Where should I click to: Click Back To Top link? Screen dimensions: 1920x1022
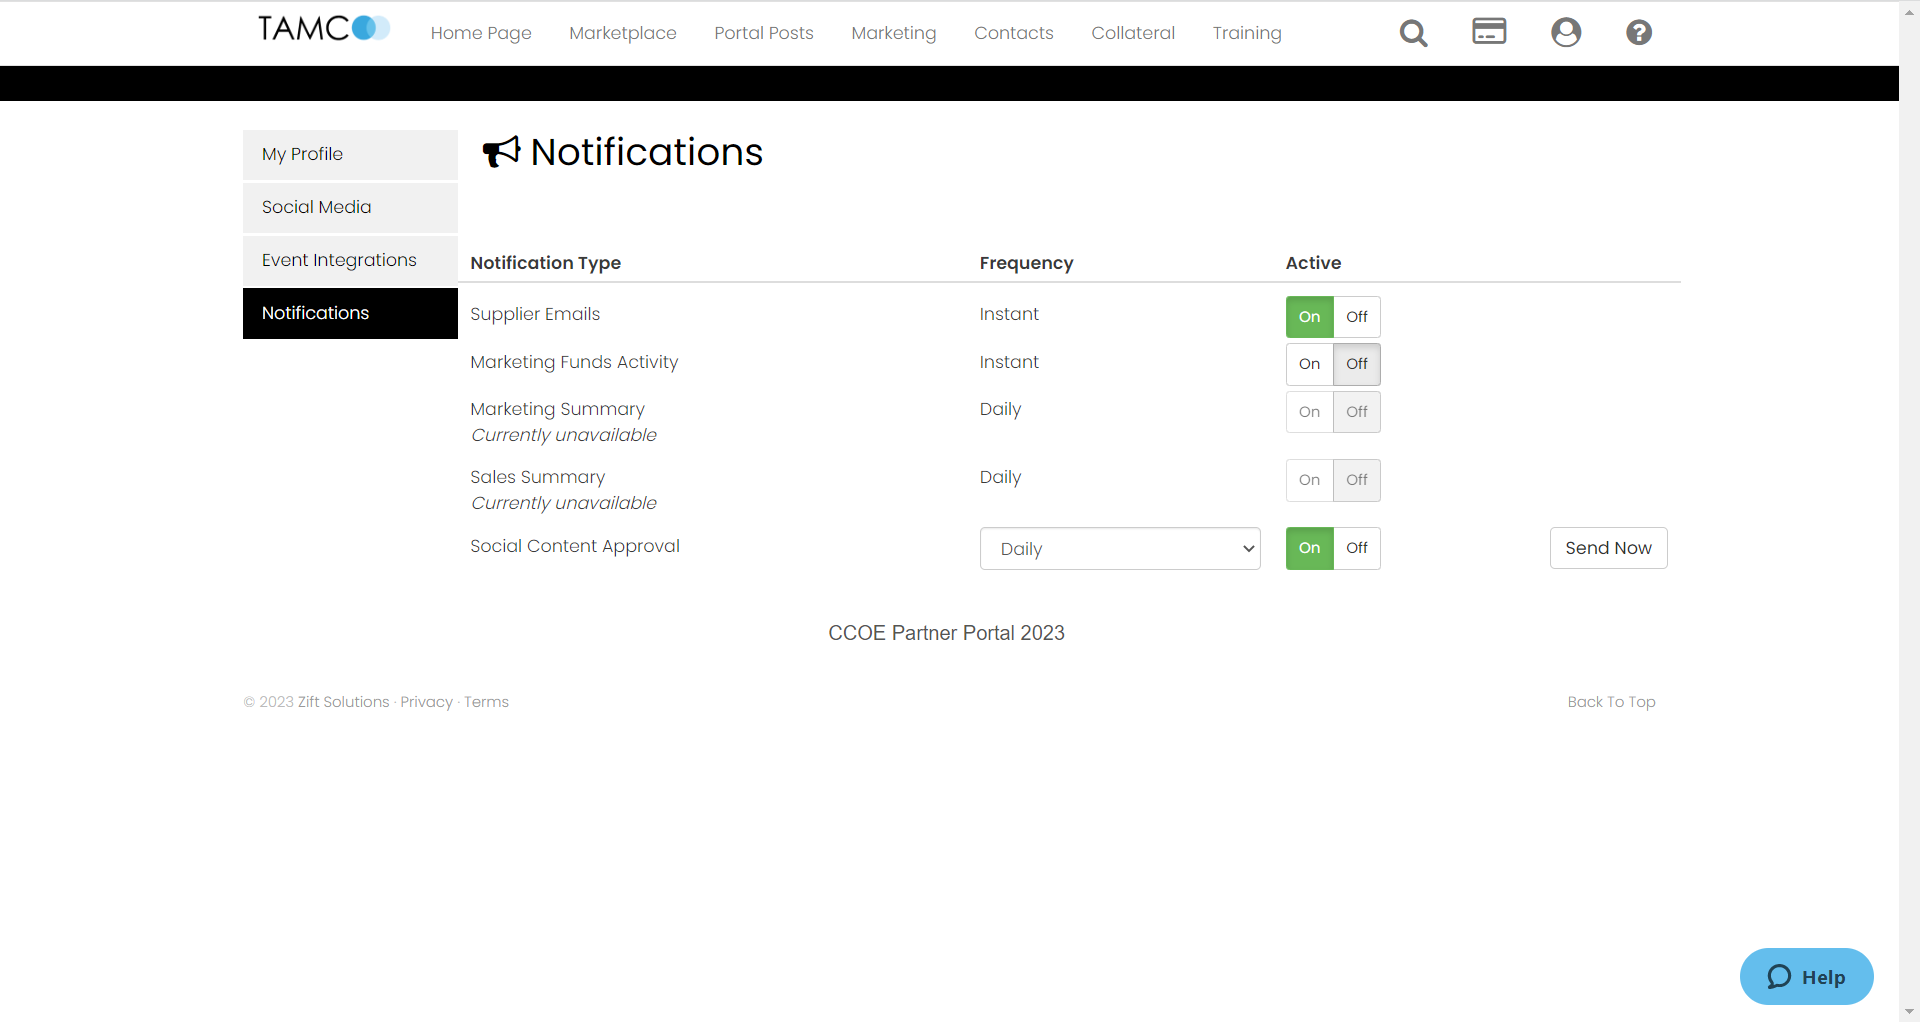tap(1611, 702)
